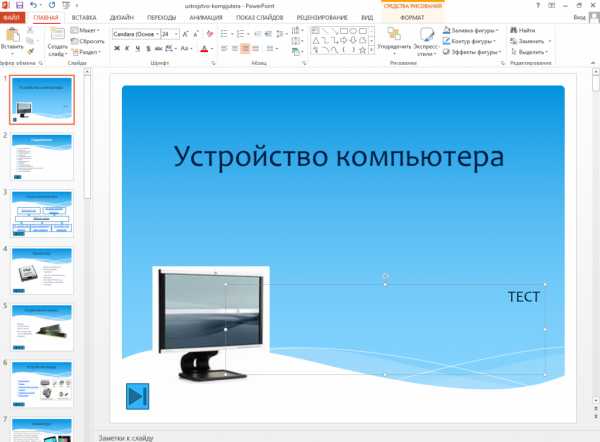This screenshot has height=442, width=600.
Task: Align text to the left
Action: [x=224, y=49]
